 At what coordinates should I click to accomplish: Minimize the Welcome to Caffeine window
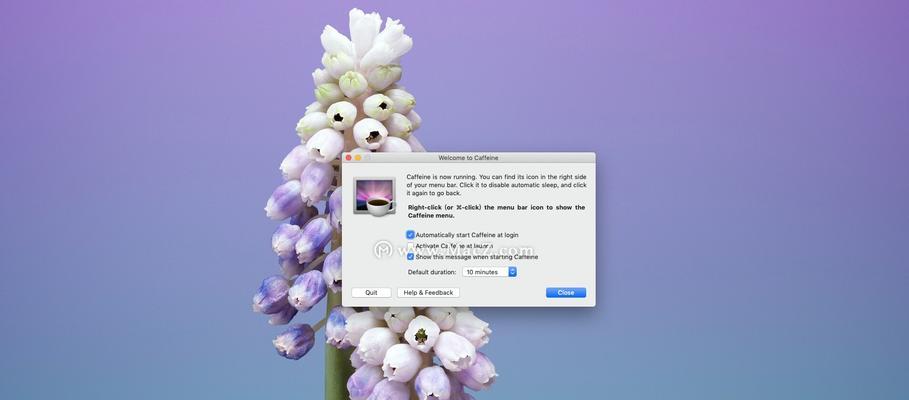point(358,158)
